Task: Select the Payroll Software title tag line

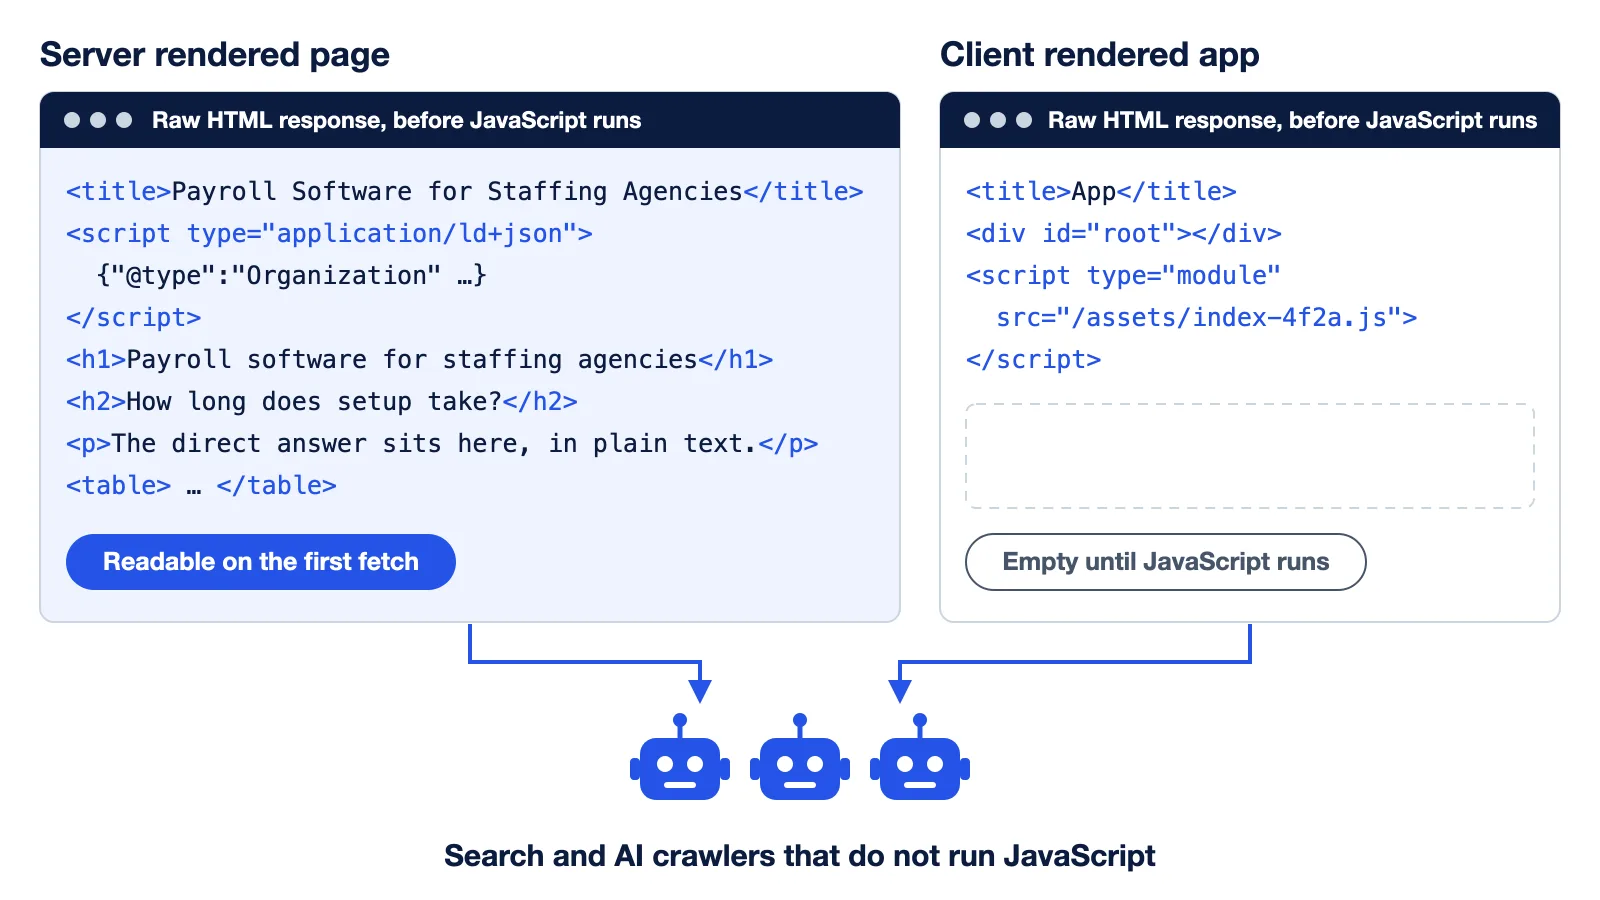Action: point(465,191)
